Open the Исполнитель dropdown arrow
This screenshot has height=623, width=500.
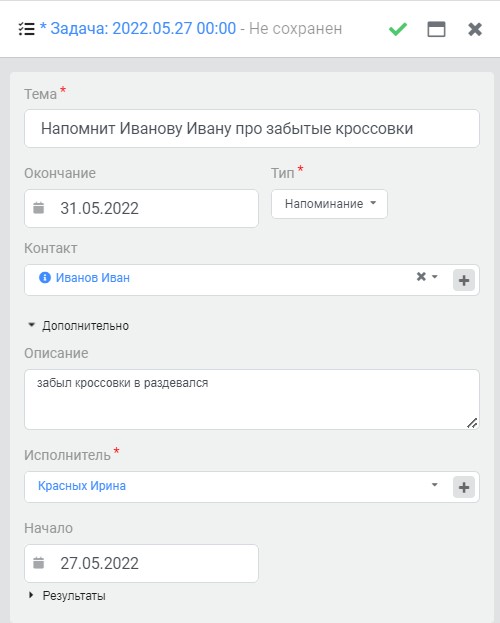pos(434,485)
